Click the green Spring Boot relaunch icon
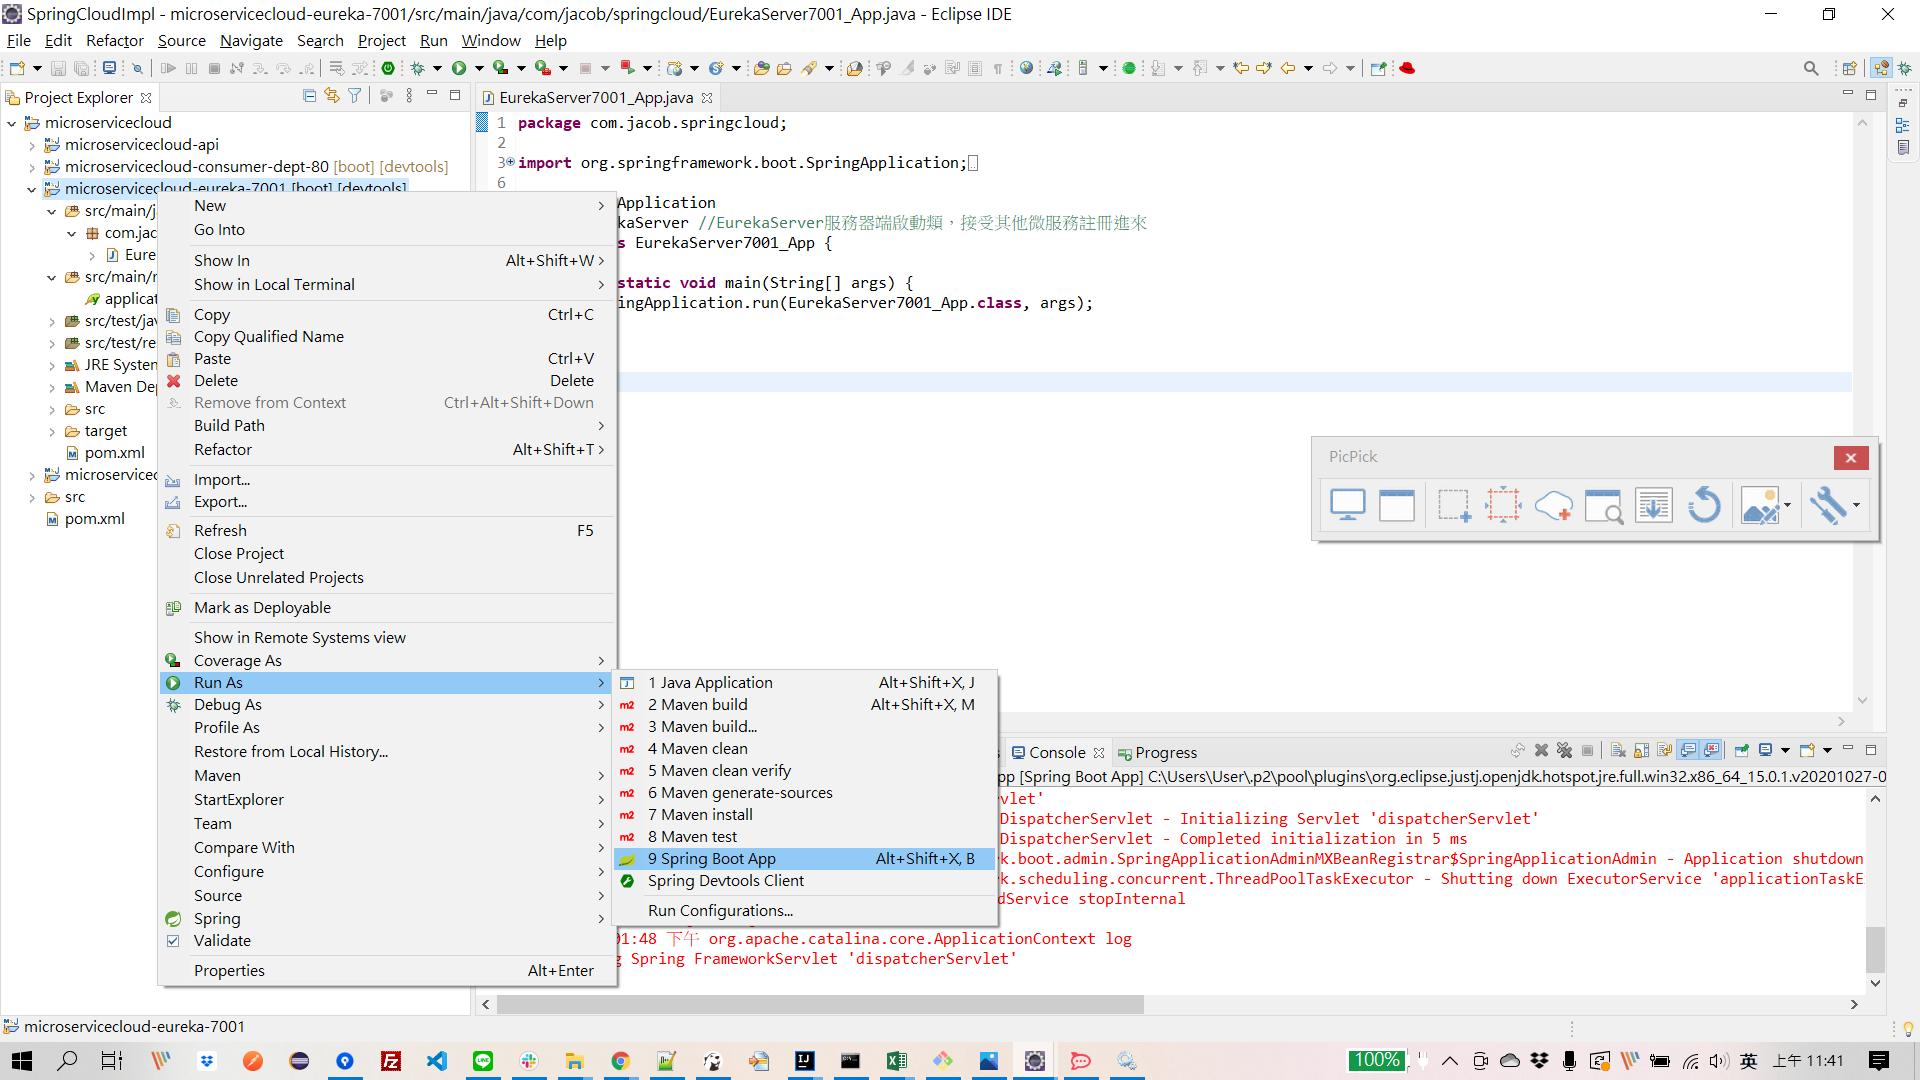Image resolution: width=1920 pixels, height=1080 pixels. pos(388,68)
